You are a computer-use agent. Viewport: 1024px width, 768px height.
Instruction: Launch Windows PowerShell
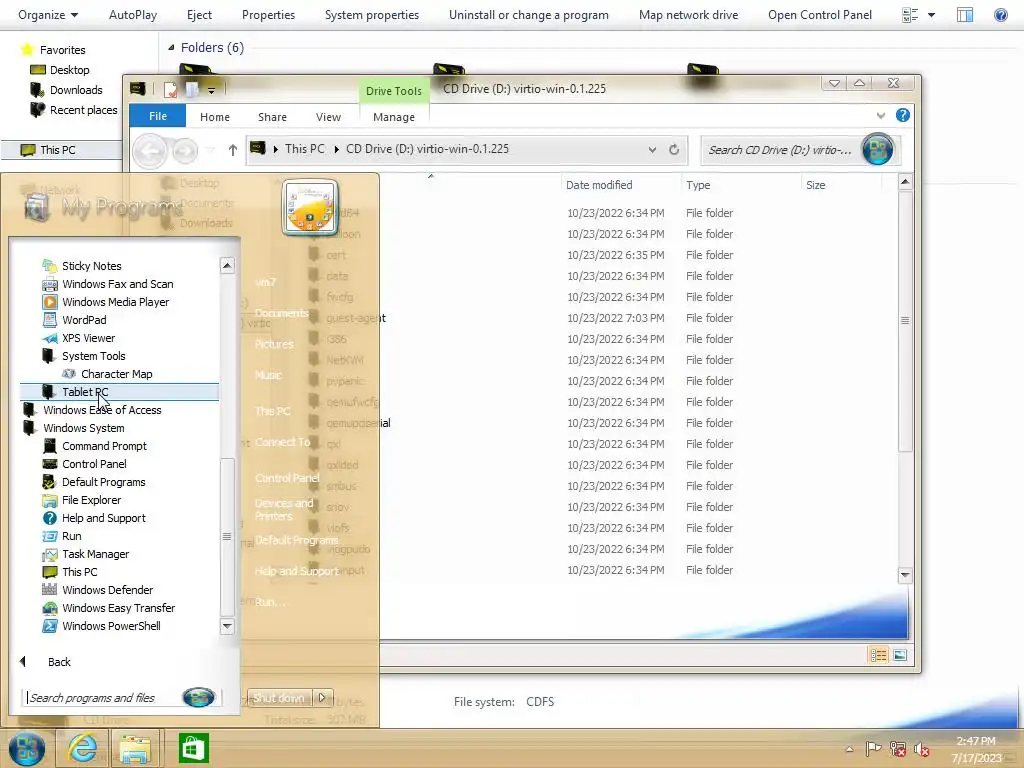click(111, 626)
